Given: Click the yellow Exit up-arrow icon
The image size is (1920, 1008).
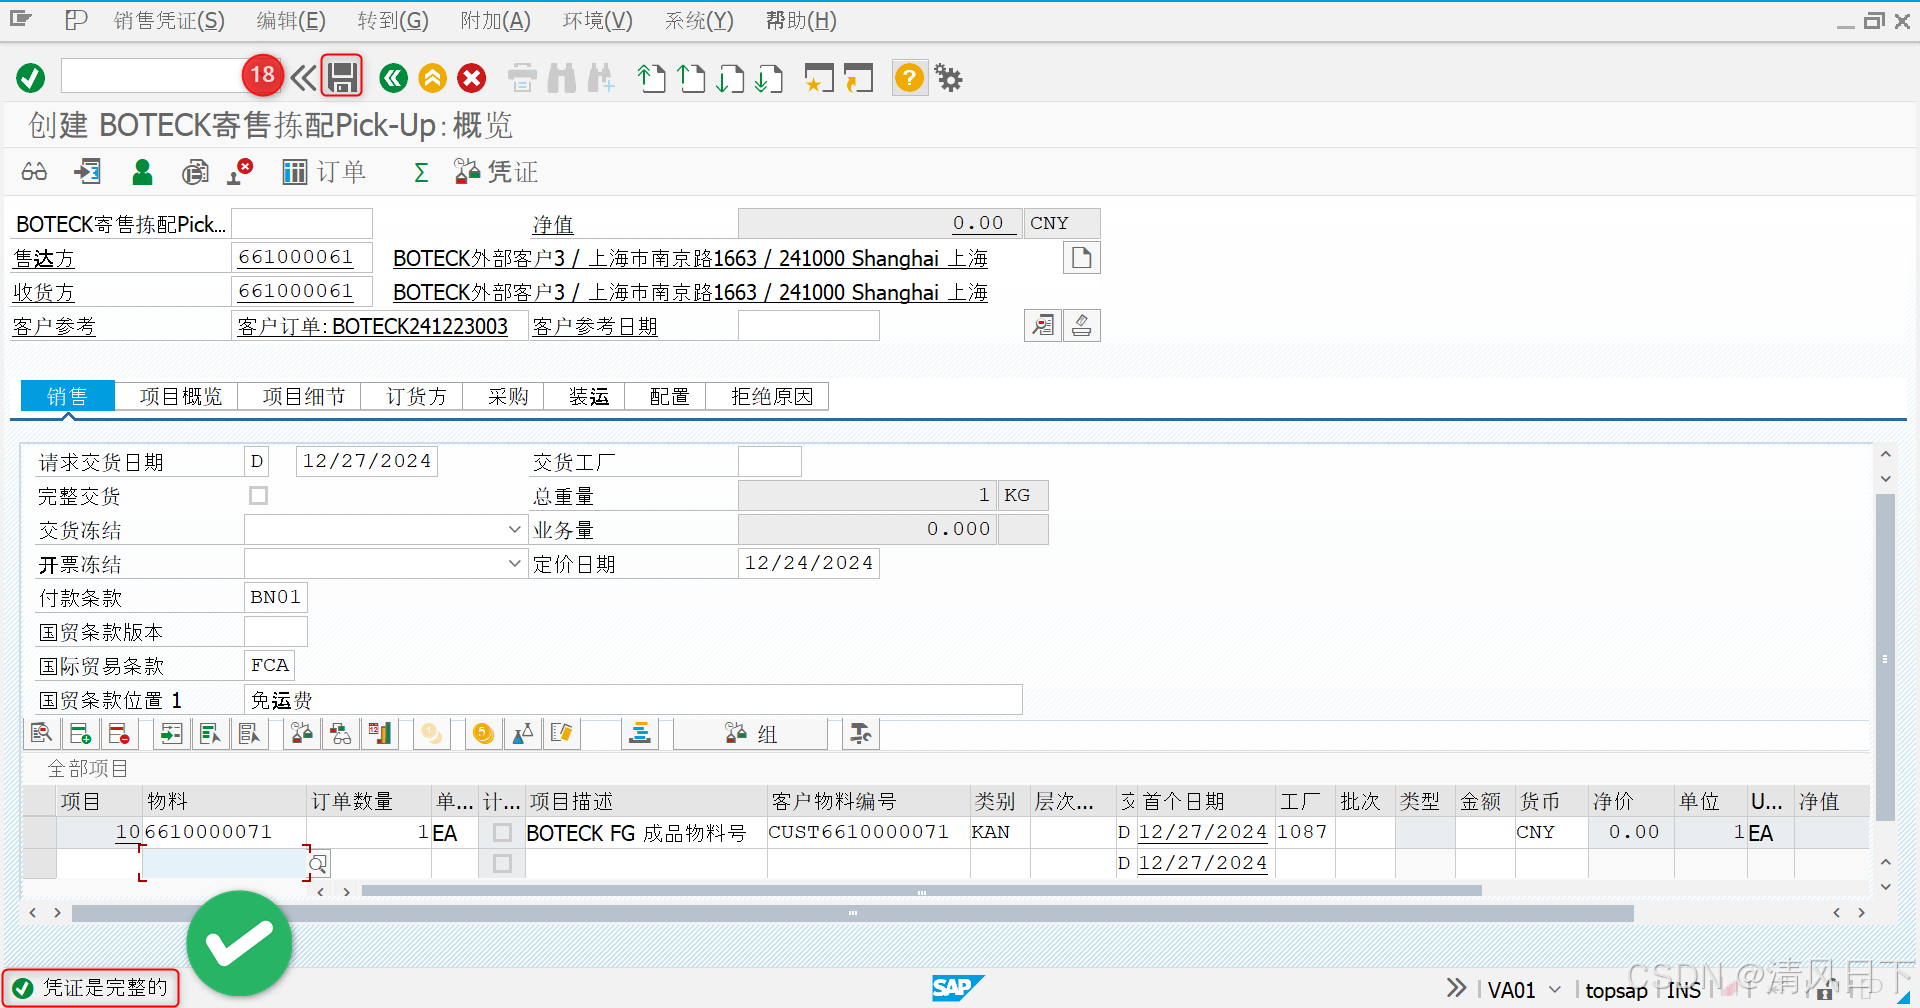Looking at the screenshot, I should [x=433, y=78].
